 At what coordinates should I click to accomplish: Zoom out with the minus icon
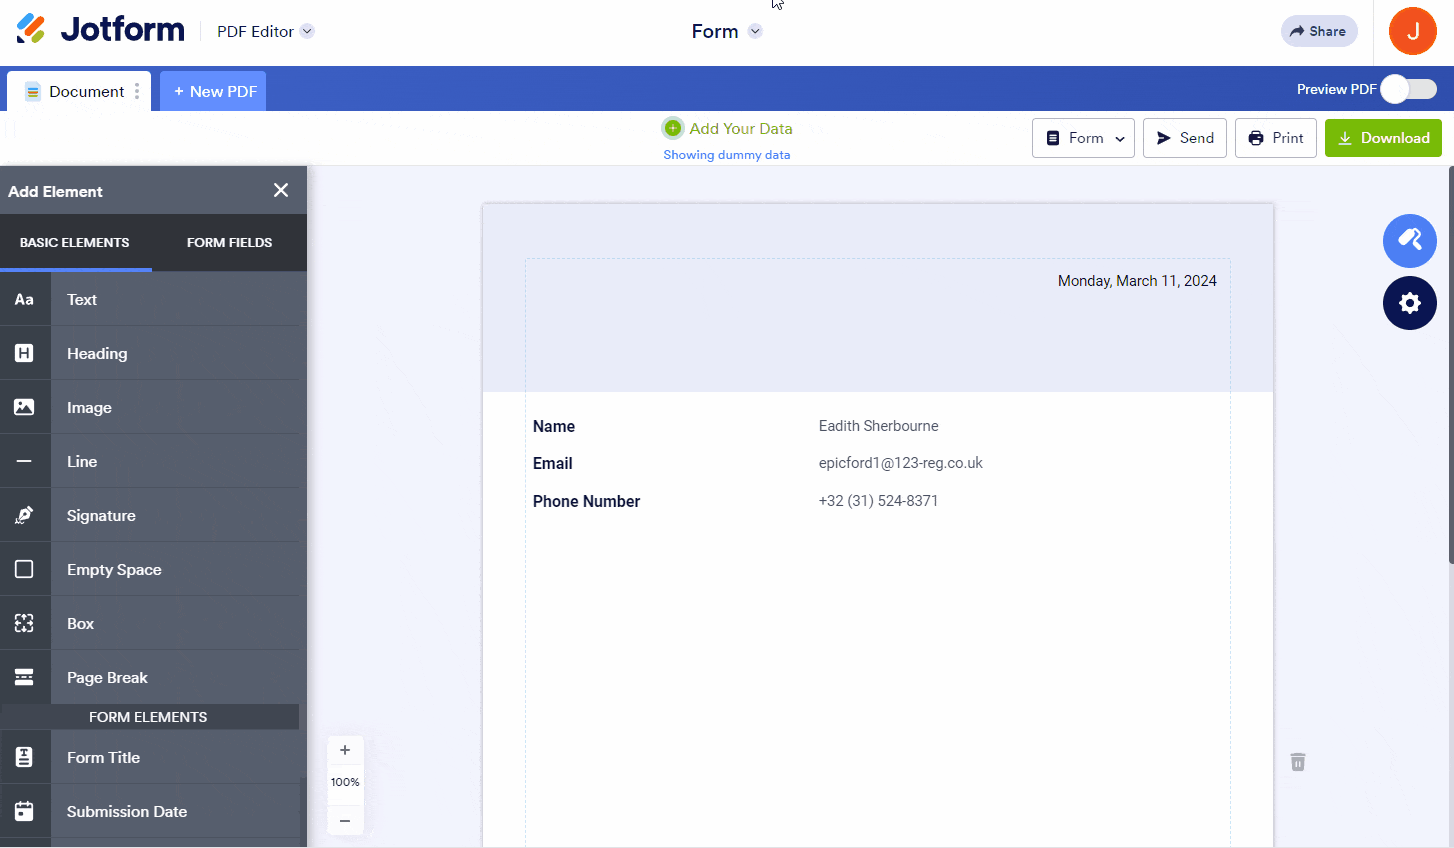tap(345, 821)
